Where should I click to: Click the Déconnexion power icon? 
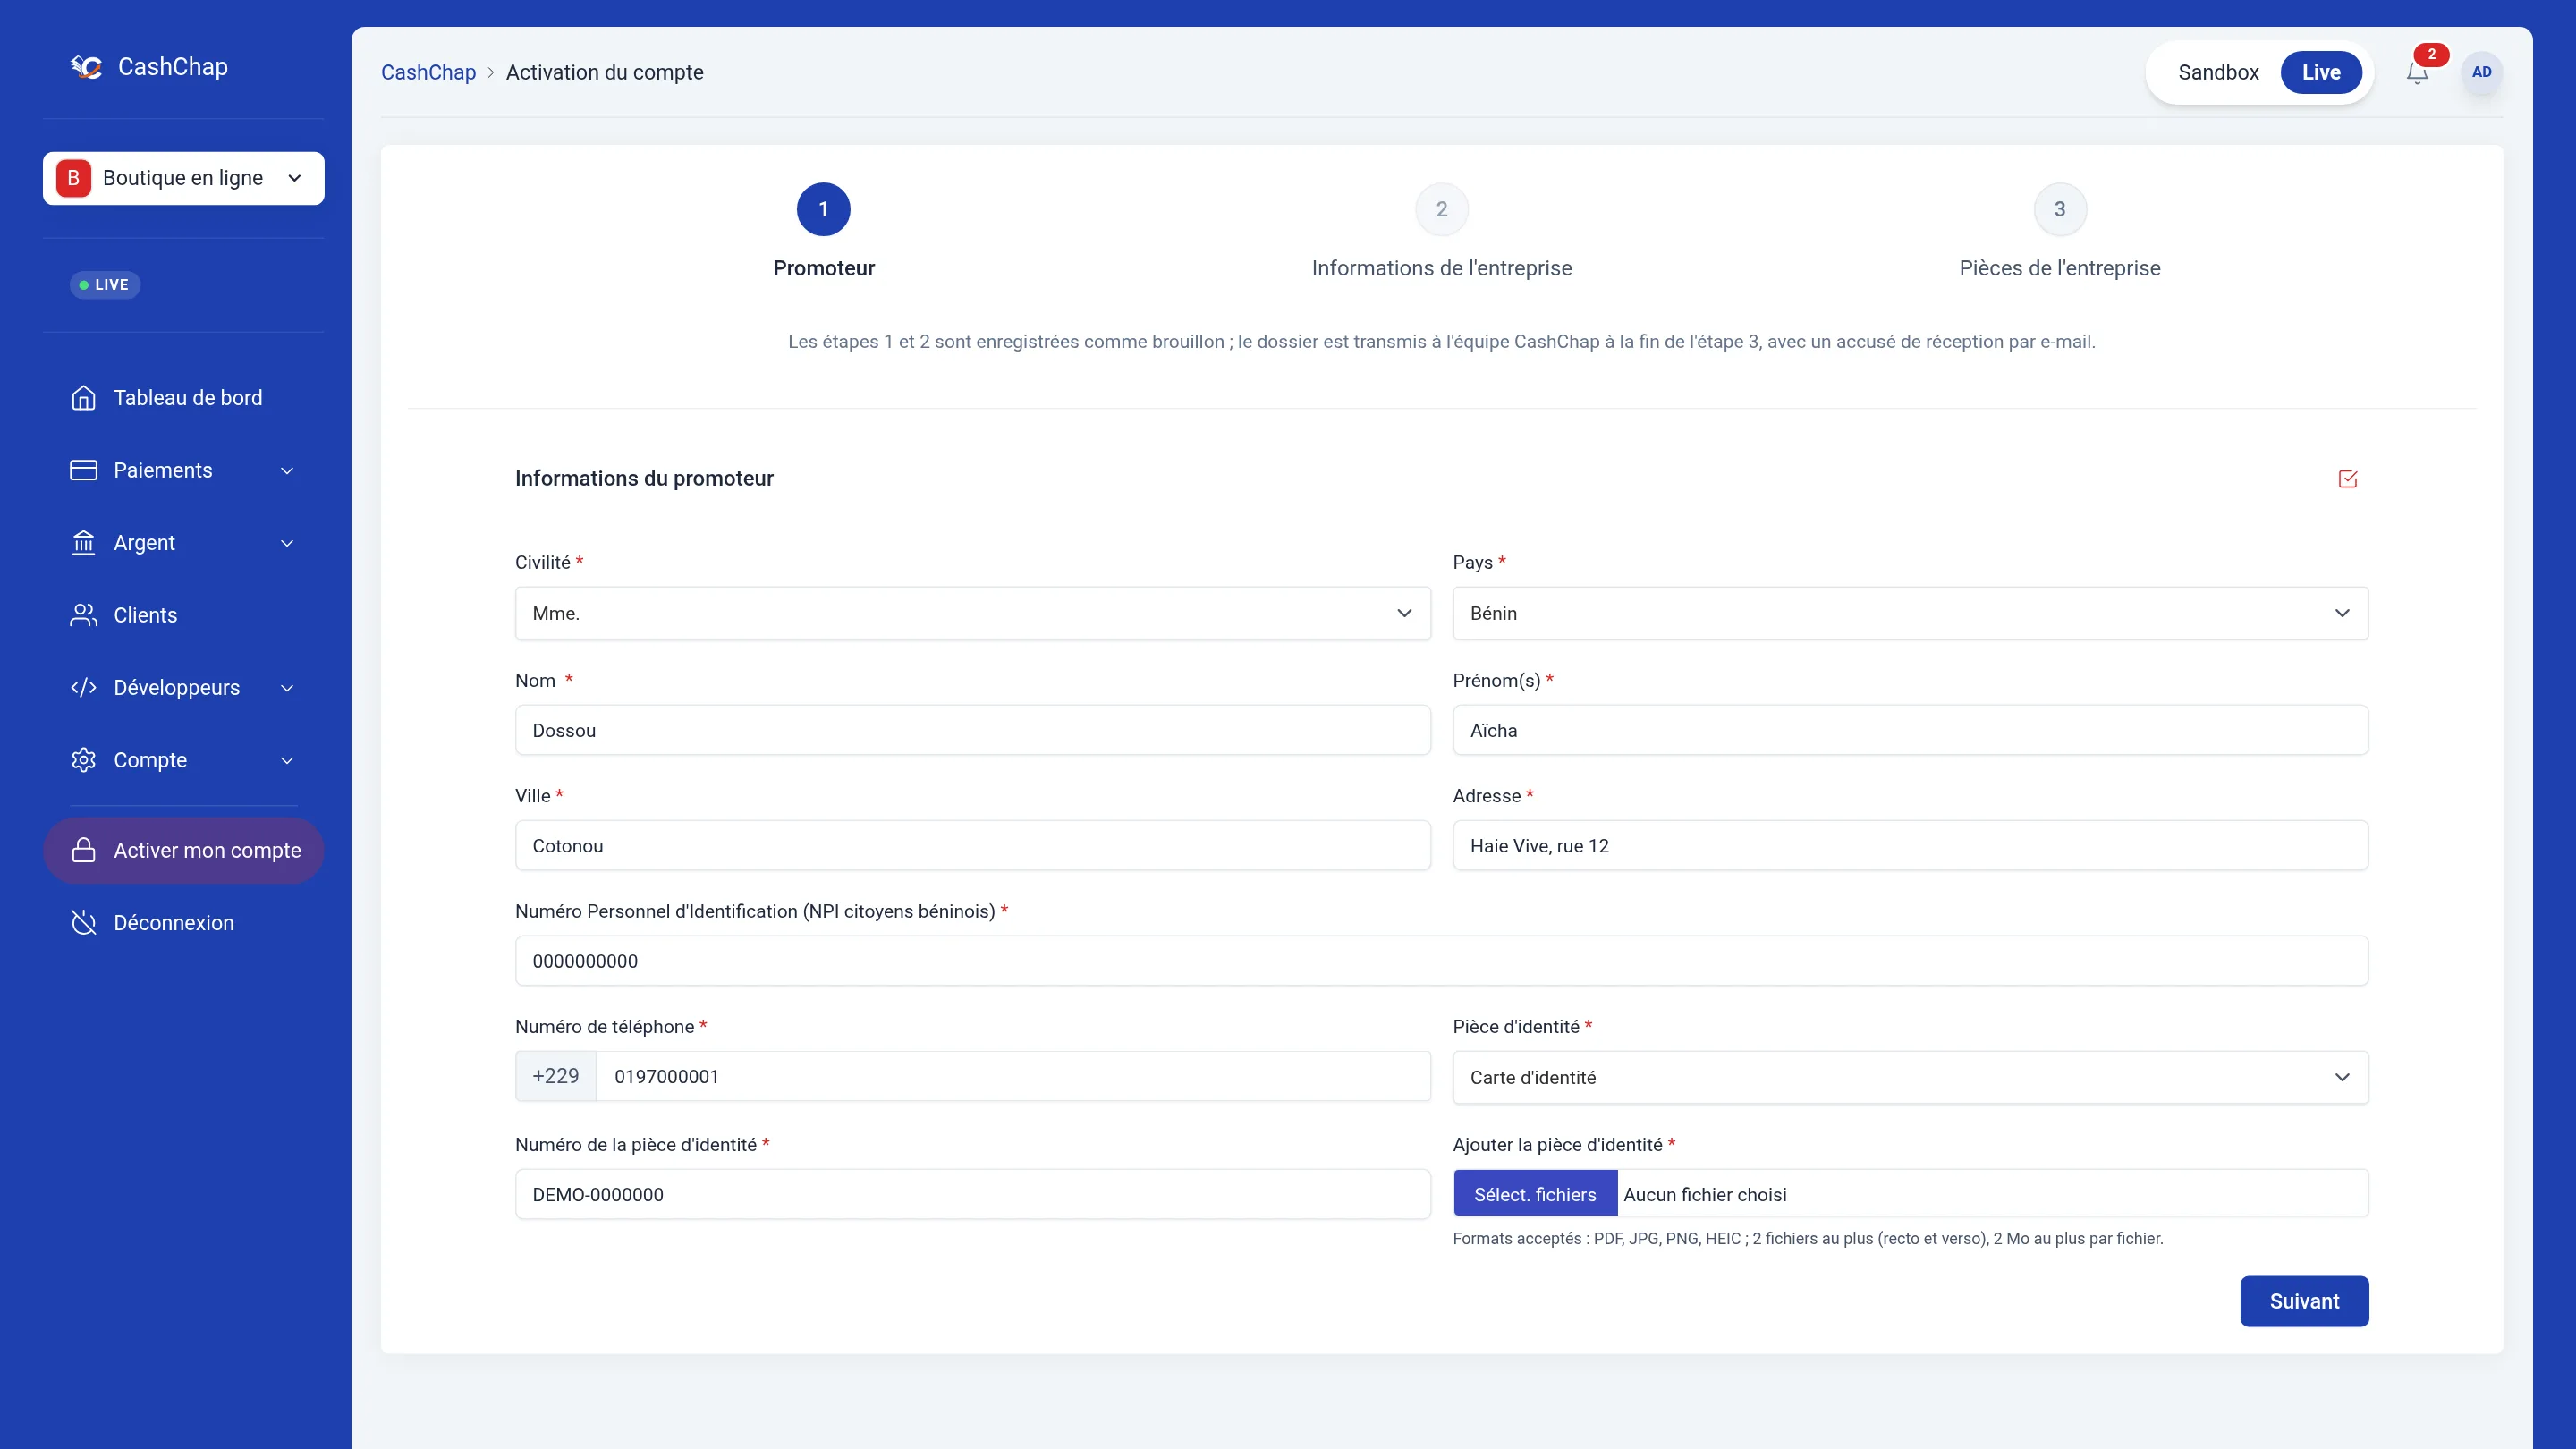(x=84, y=923)
